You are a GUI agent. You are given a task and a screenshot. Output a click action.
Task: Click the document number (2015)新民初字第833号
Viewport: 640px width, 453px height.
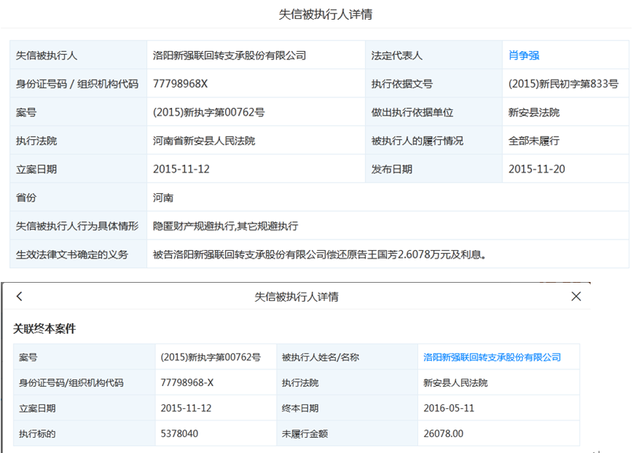563,84
